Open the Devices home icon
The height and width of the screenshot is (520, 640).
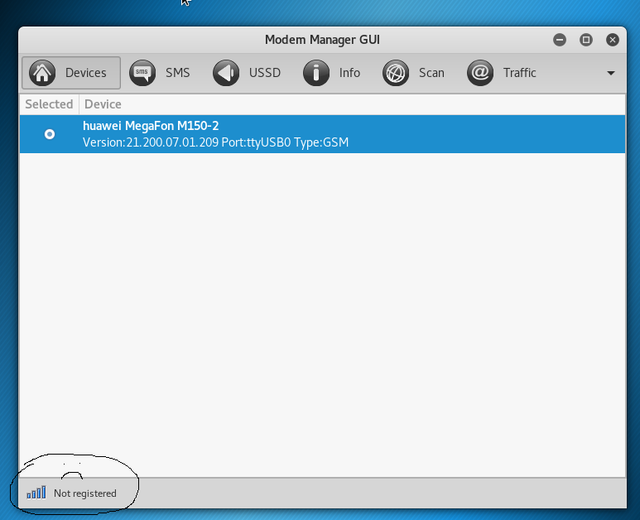coord(42,73)
